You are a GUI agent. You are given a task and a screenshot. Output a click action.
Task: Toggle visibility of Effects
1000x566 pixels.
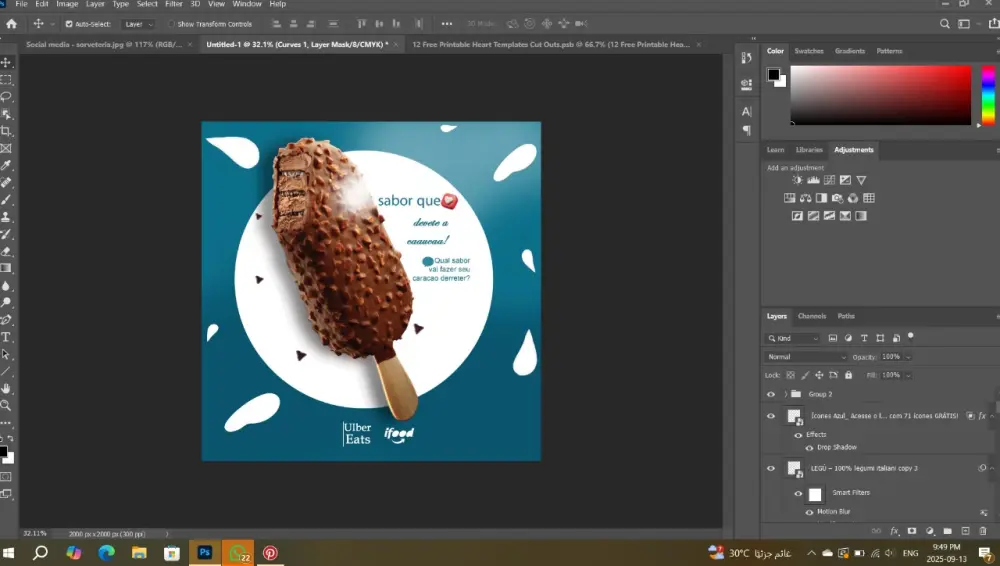(x=798, y=435)
